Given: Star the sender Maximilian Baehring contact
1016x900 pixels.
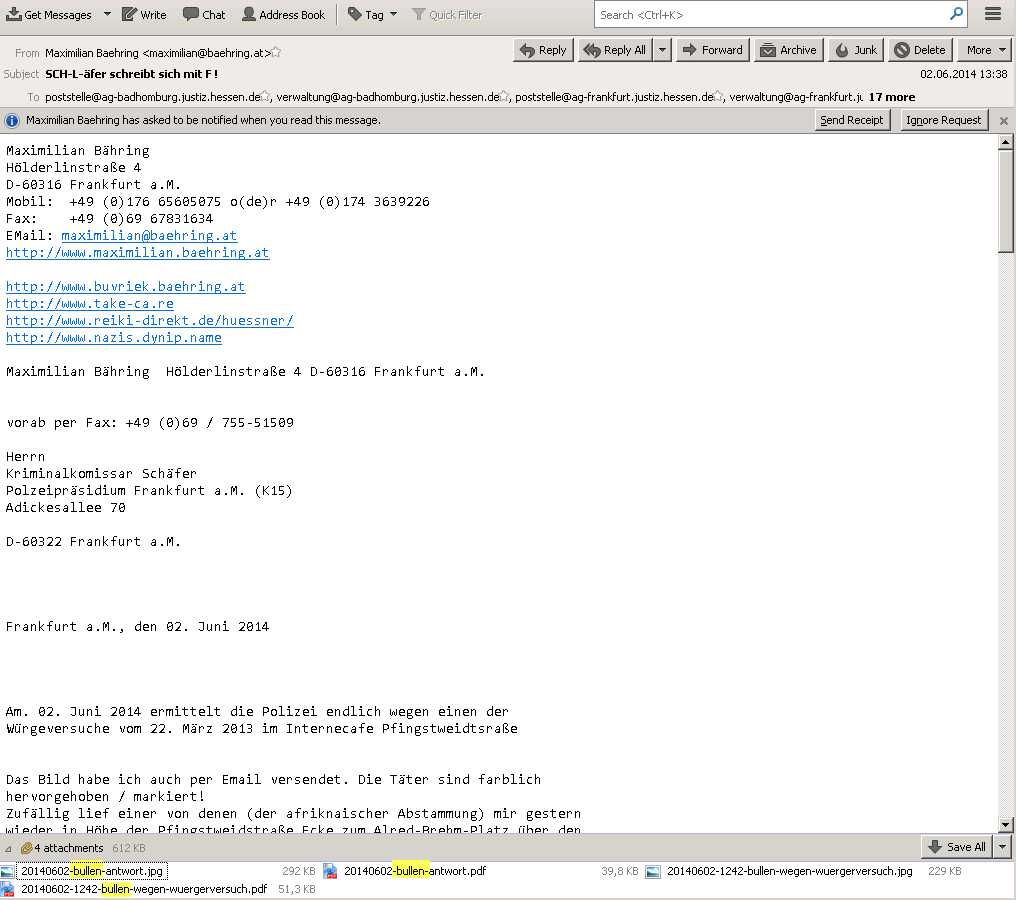Looking at the screenshot, I should click(x=276, y=52).
